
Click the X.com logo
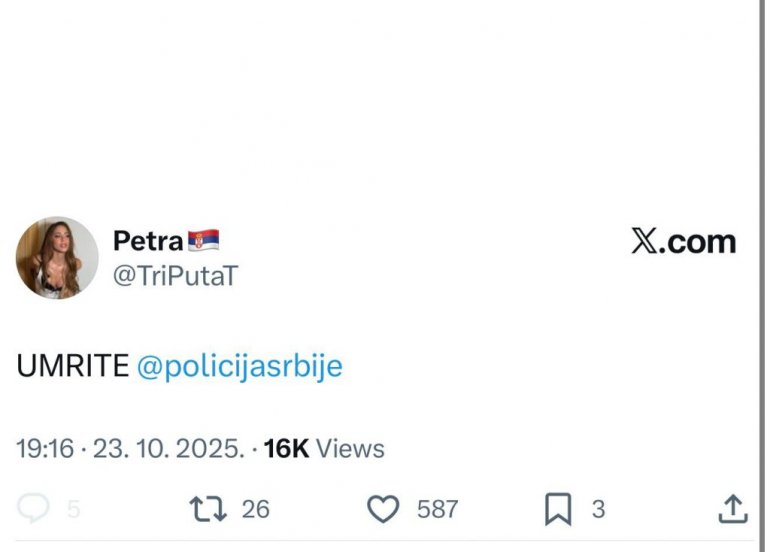[683, 241]
